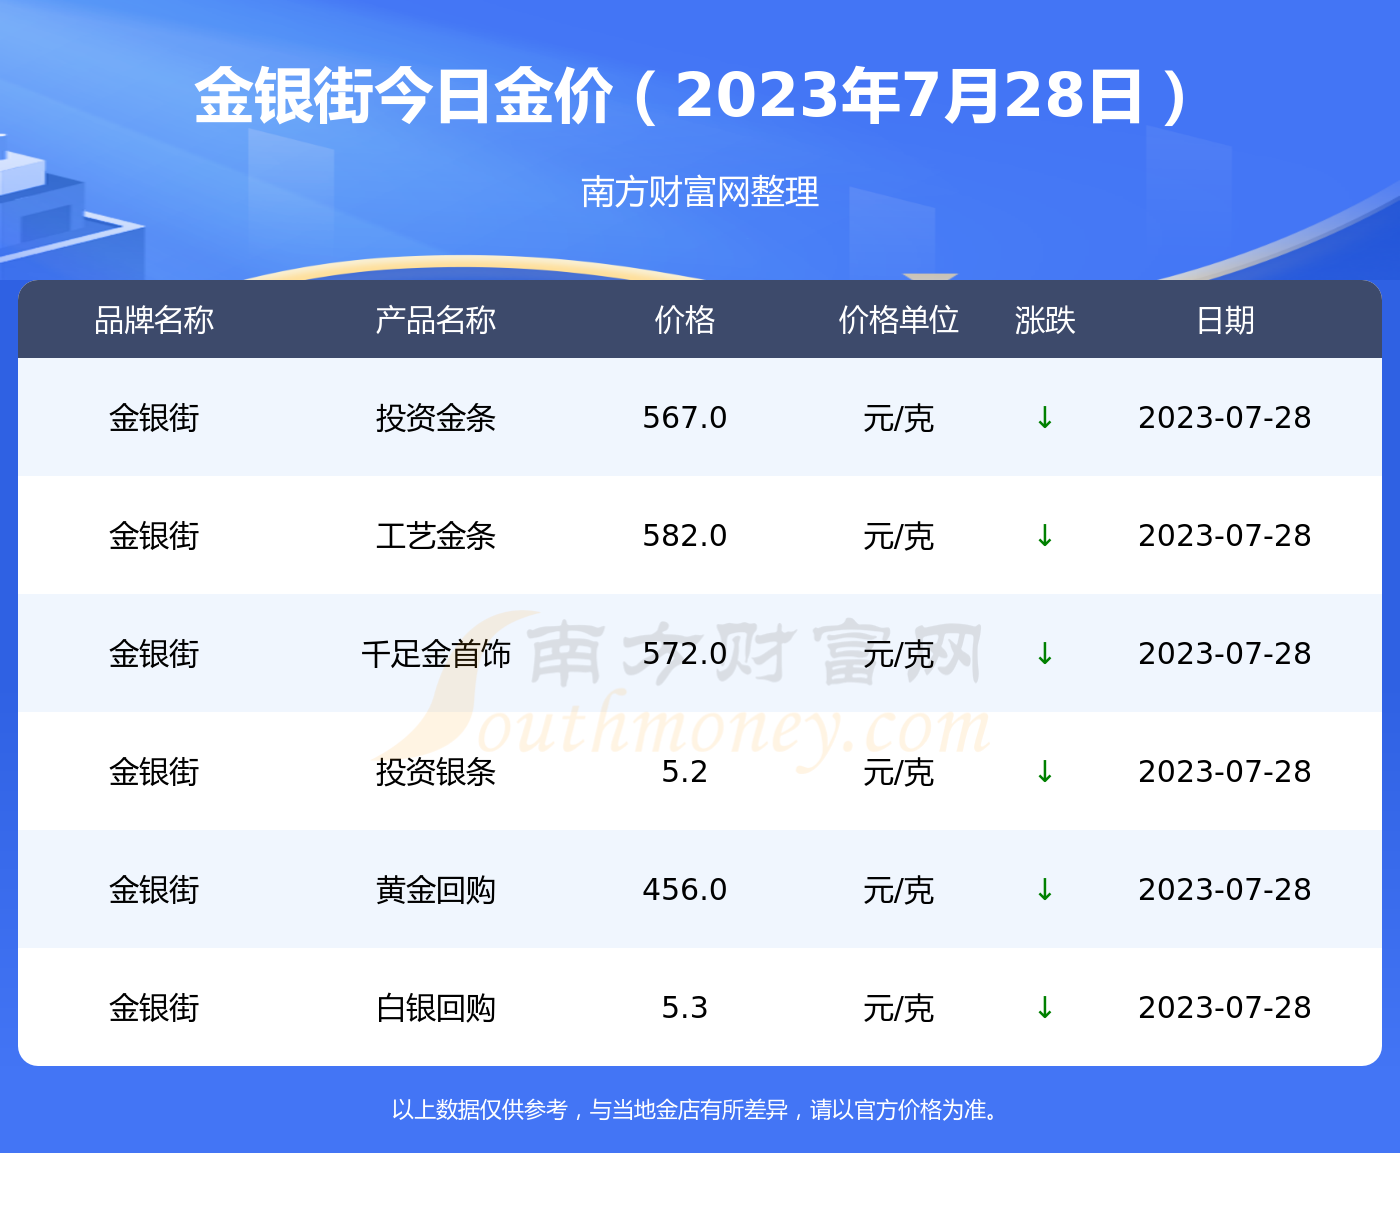Click the 价格单位 column header
Viewport: 1400px width, 1220px height.
point(899,320)
